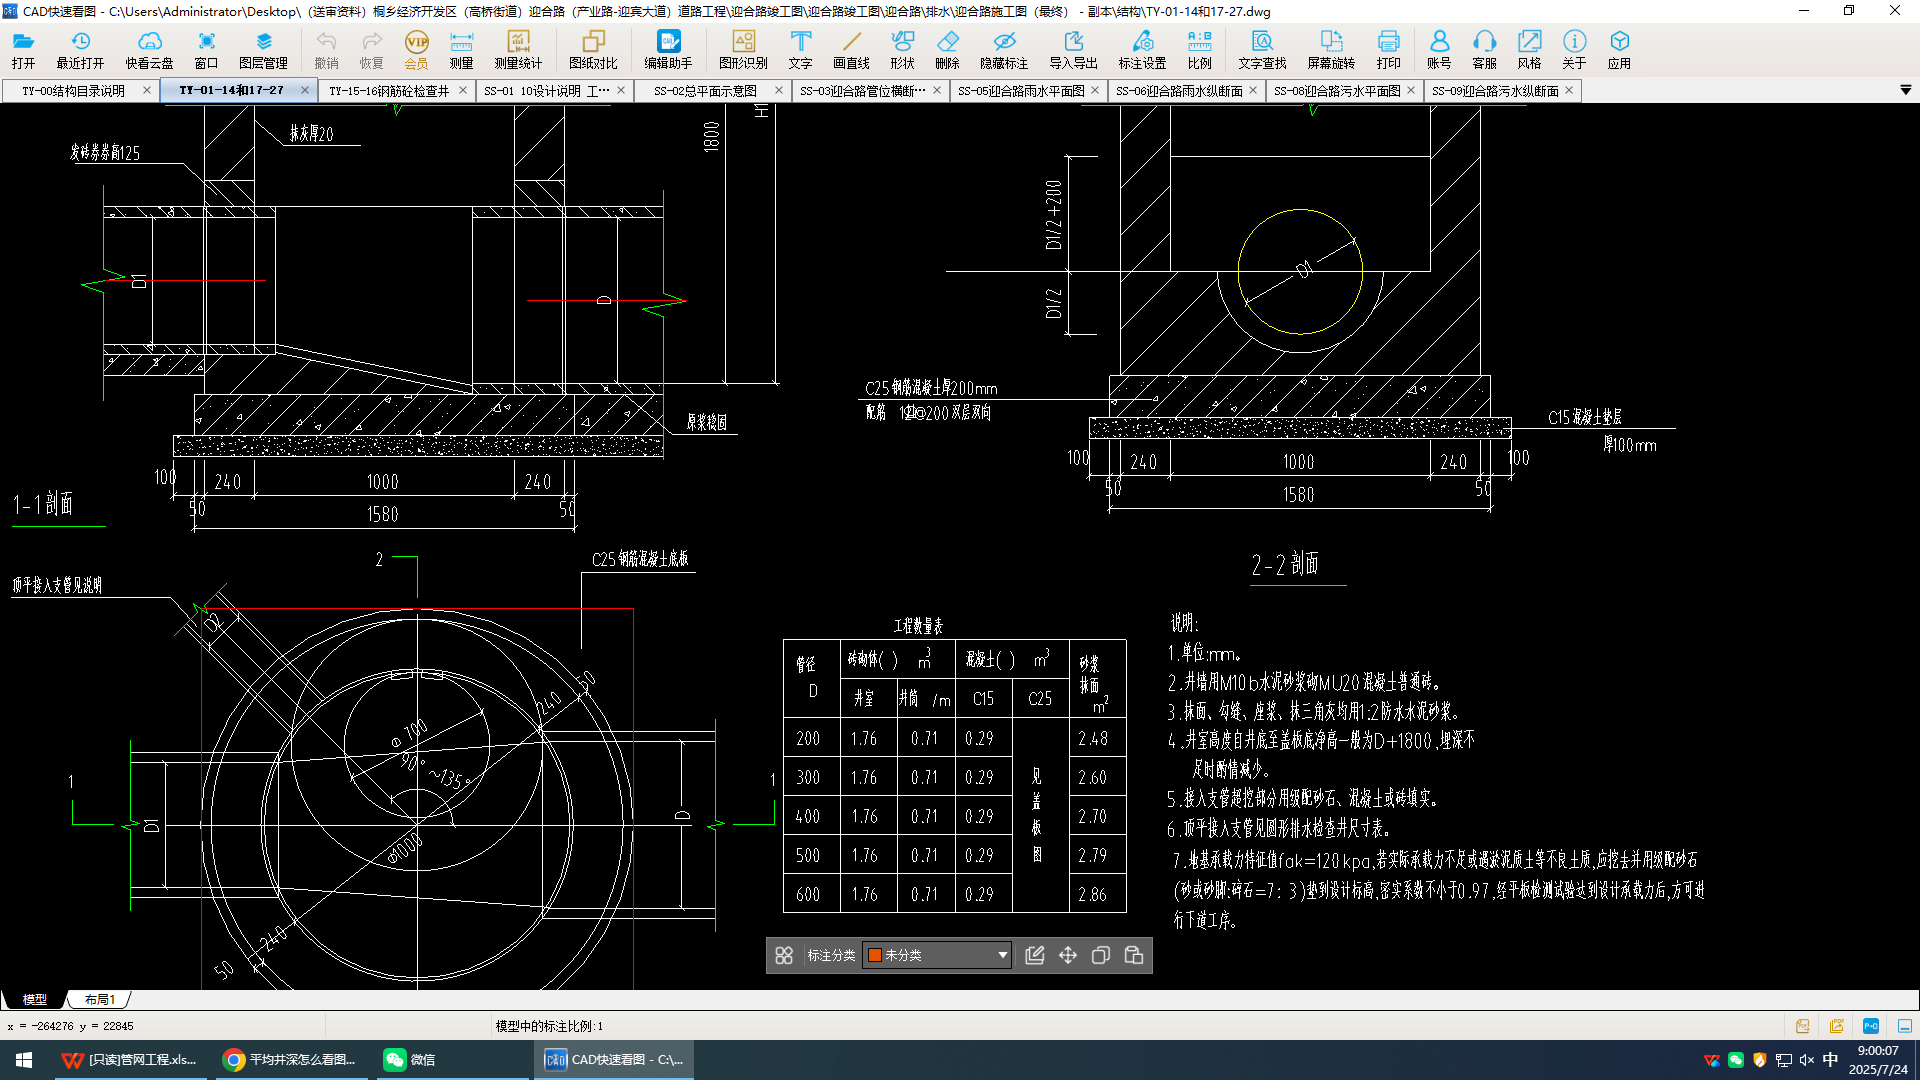The width and height of the screenshot is (1920, 1080).
Task: Click the blue status bar icon
Action: pos(1871,1026)
